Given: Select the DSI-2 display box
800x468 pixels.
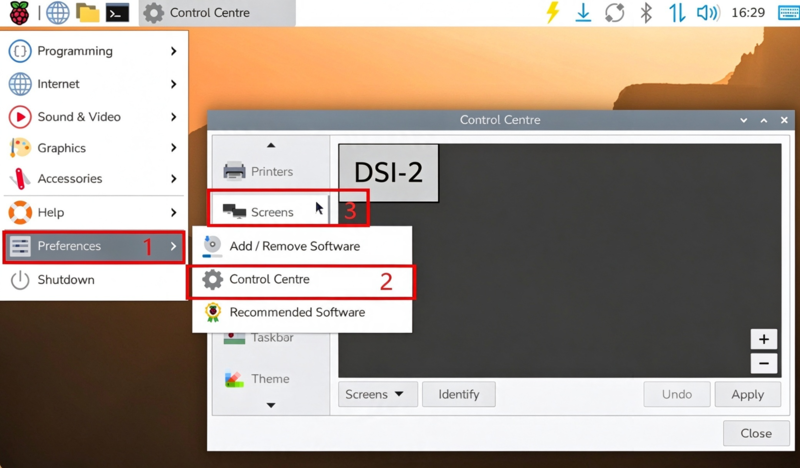Looking at the screenshot, I should pos(388,173).
